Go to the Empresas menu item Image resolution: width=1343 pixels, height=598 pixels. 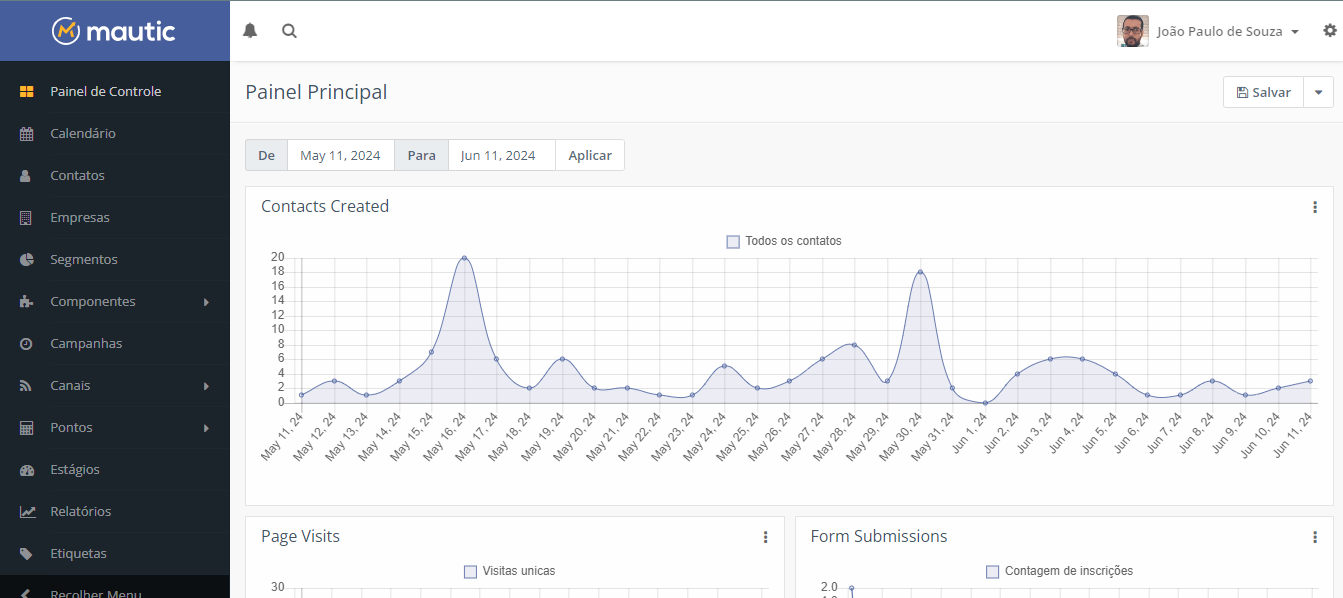(x=80, y=218)
